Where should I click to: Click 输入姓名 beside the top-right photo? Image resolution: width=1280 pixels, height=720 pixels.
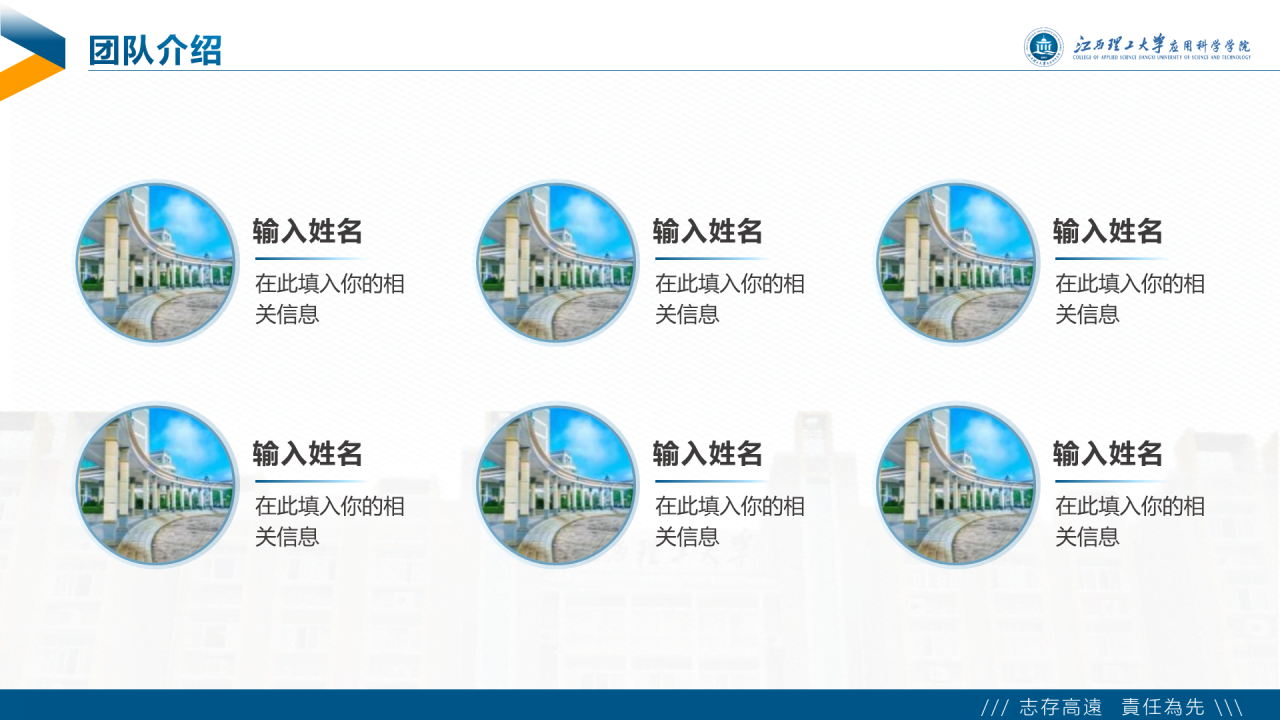[1108, 232]
